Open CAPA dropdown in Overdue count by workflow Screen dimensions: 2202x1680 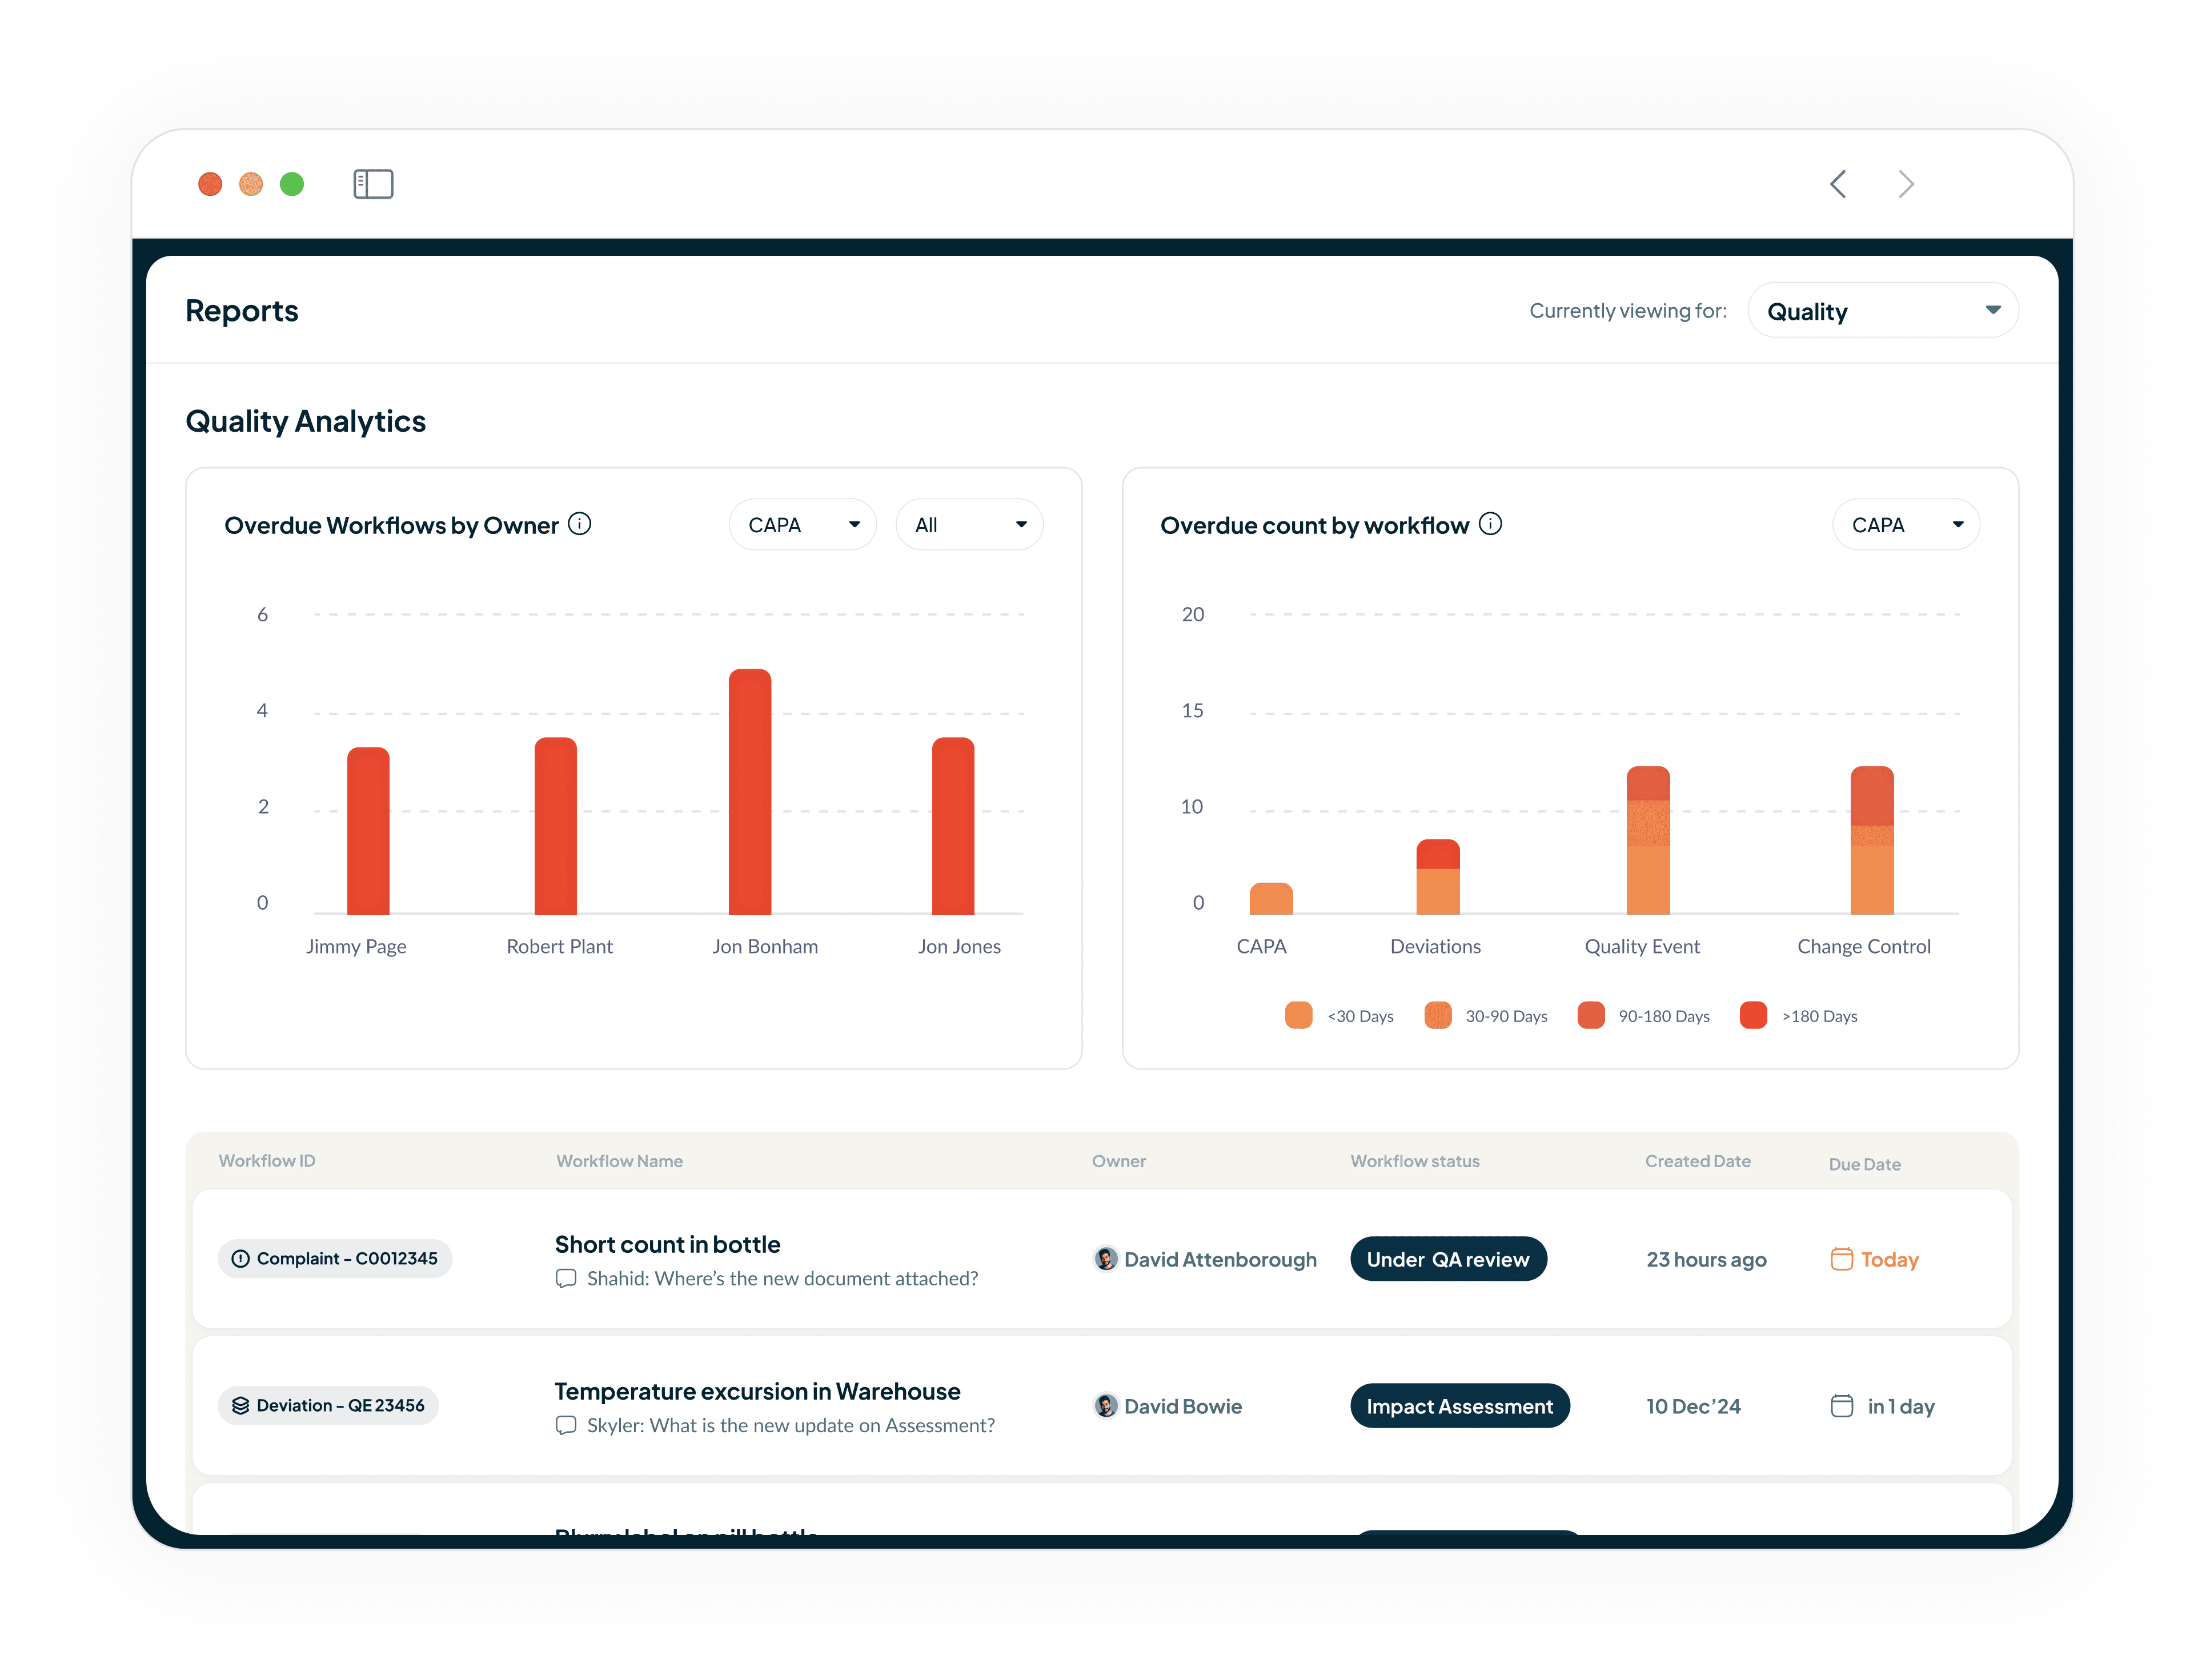pyautogui.click(x=1905, y=525)
